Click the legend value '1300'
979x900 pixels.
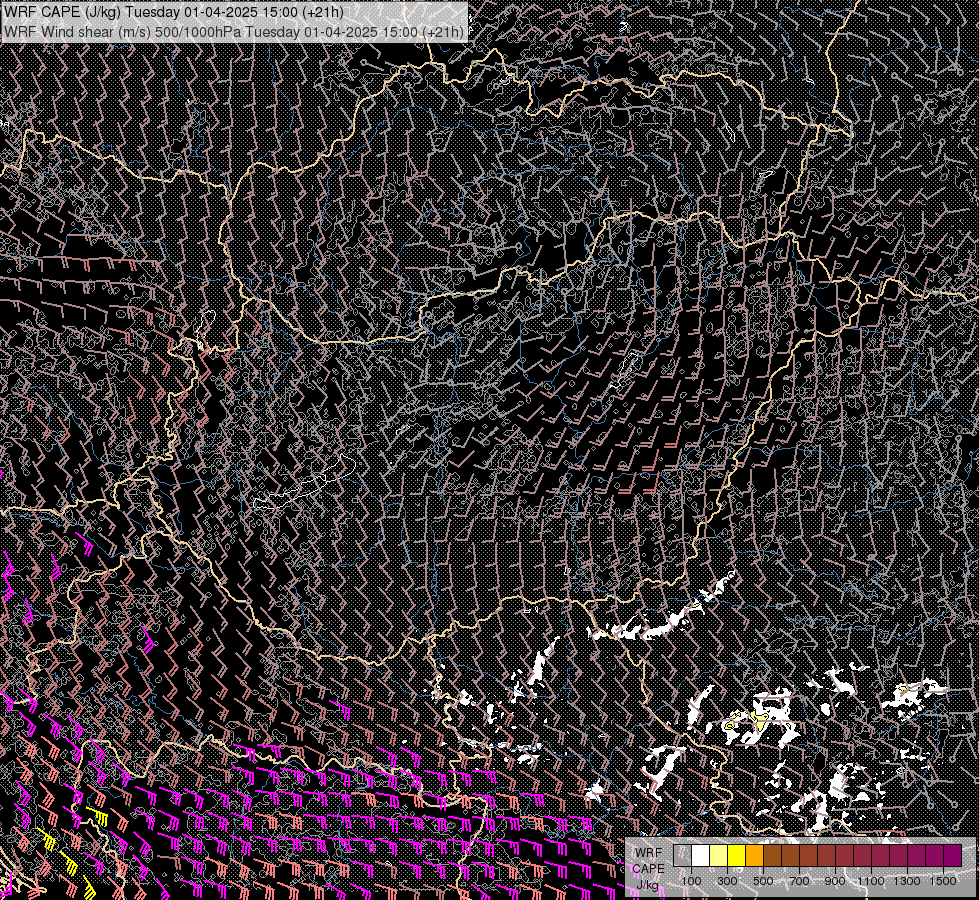(x=907, y=881)
